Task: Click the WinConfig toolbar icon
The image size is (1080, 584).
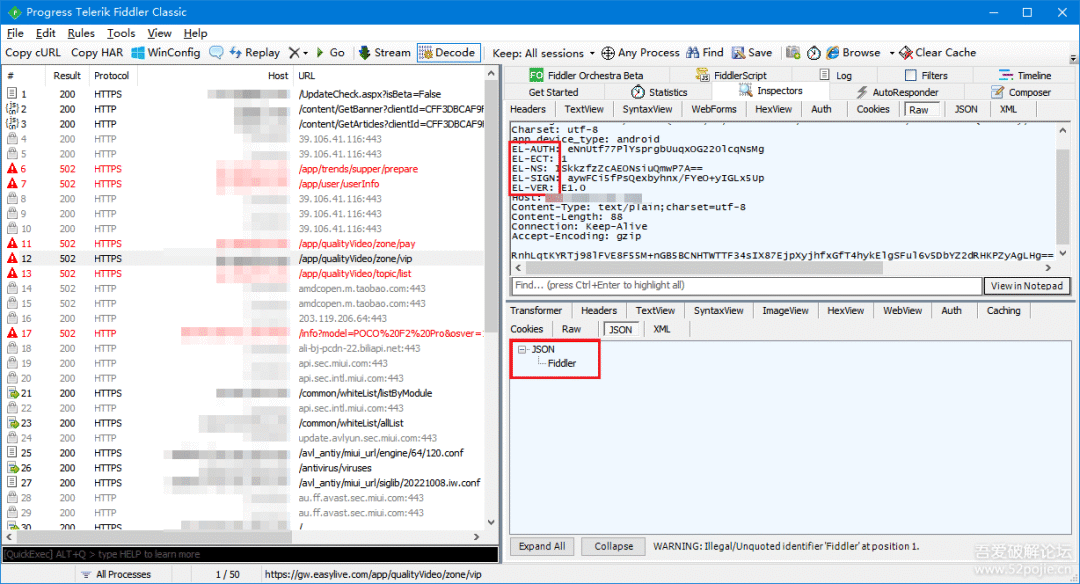Action: click(138, 52)
